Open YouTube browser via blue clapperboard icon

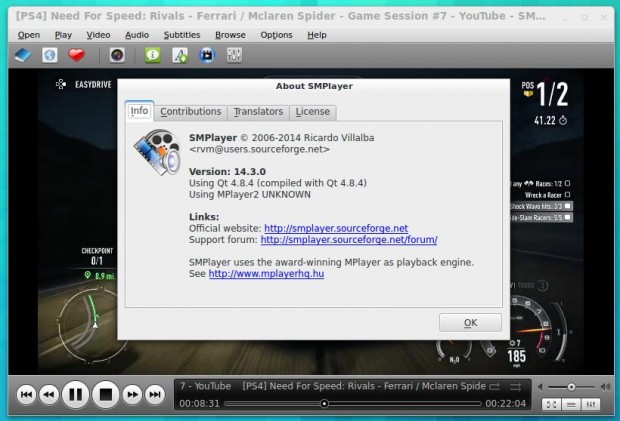(207, 55)
